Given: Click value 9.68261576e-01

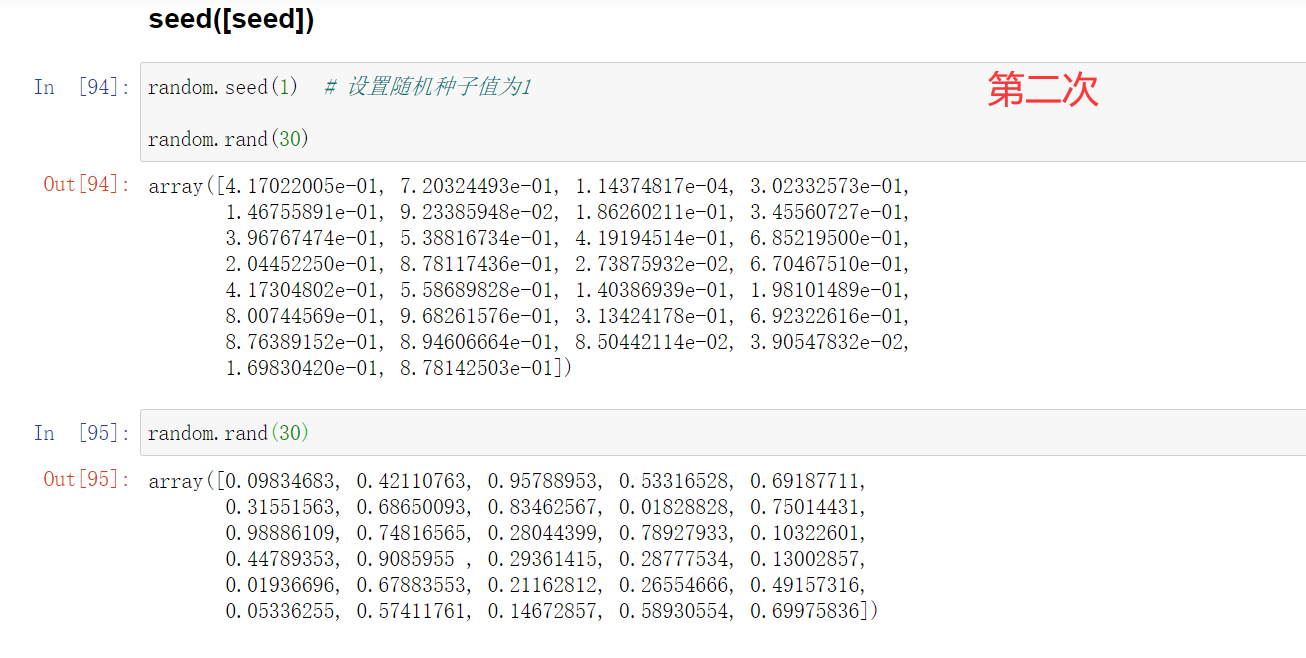Looking at the screenshot, I should pyautogui.click(x=477, y=316).
